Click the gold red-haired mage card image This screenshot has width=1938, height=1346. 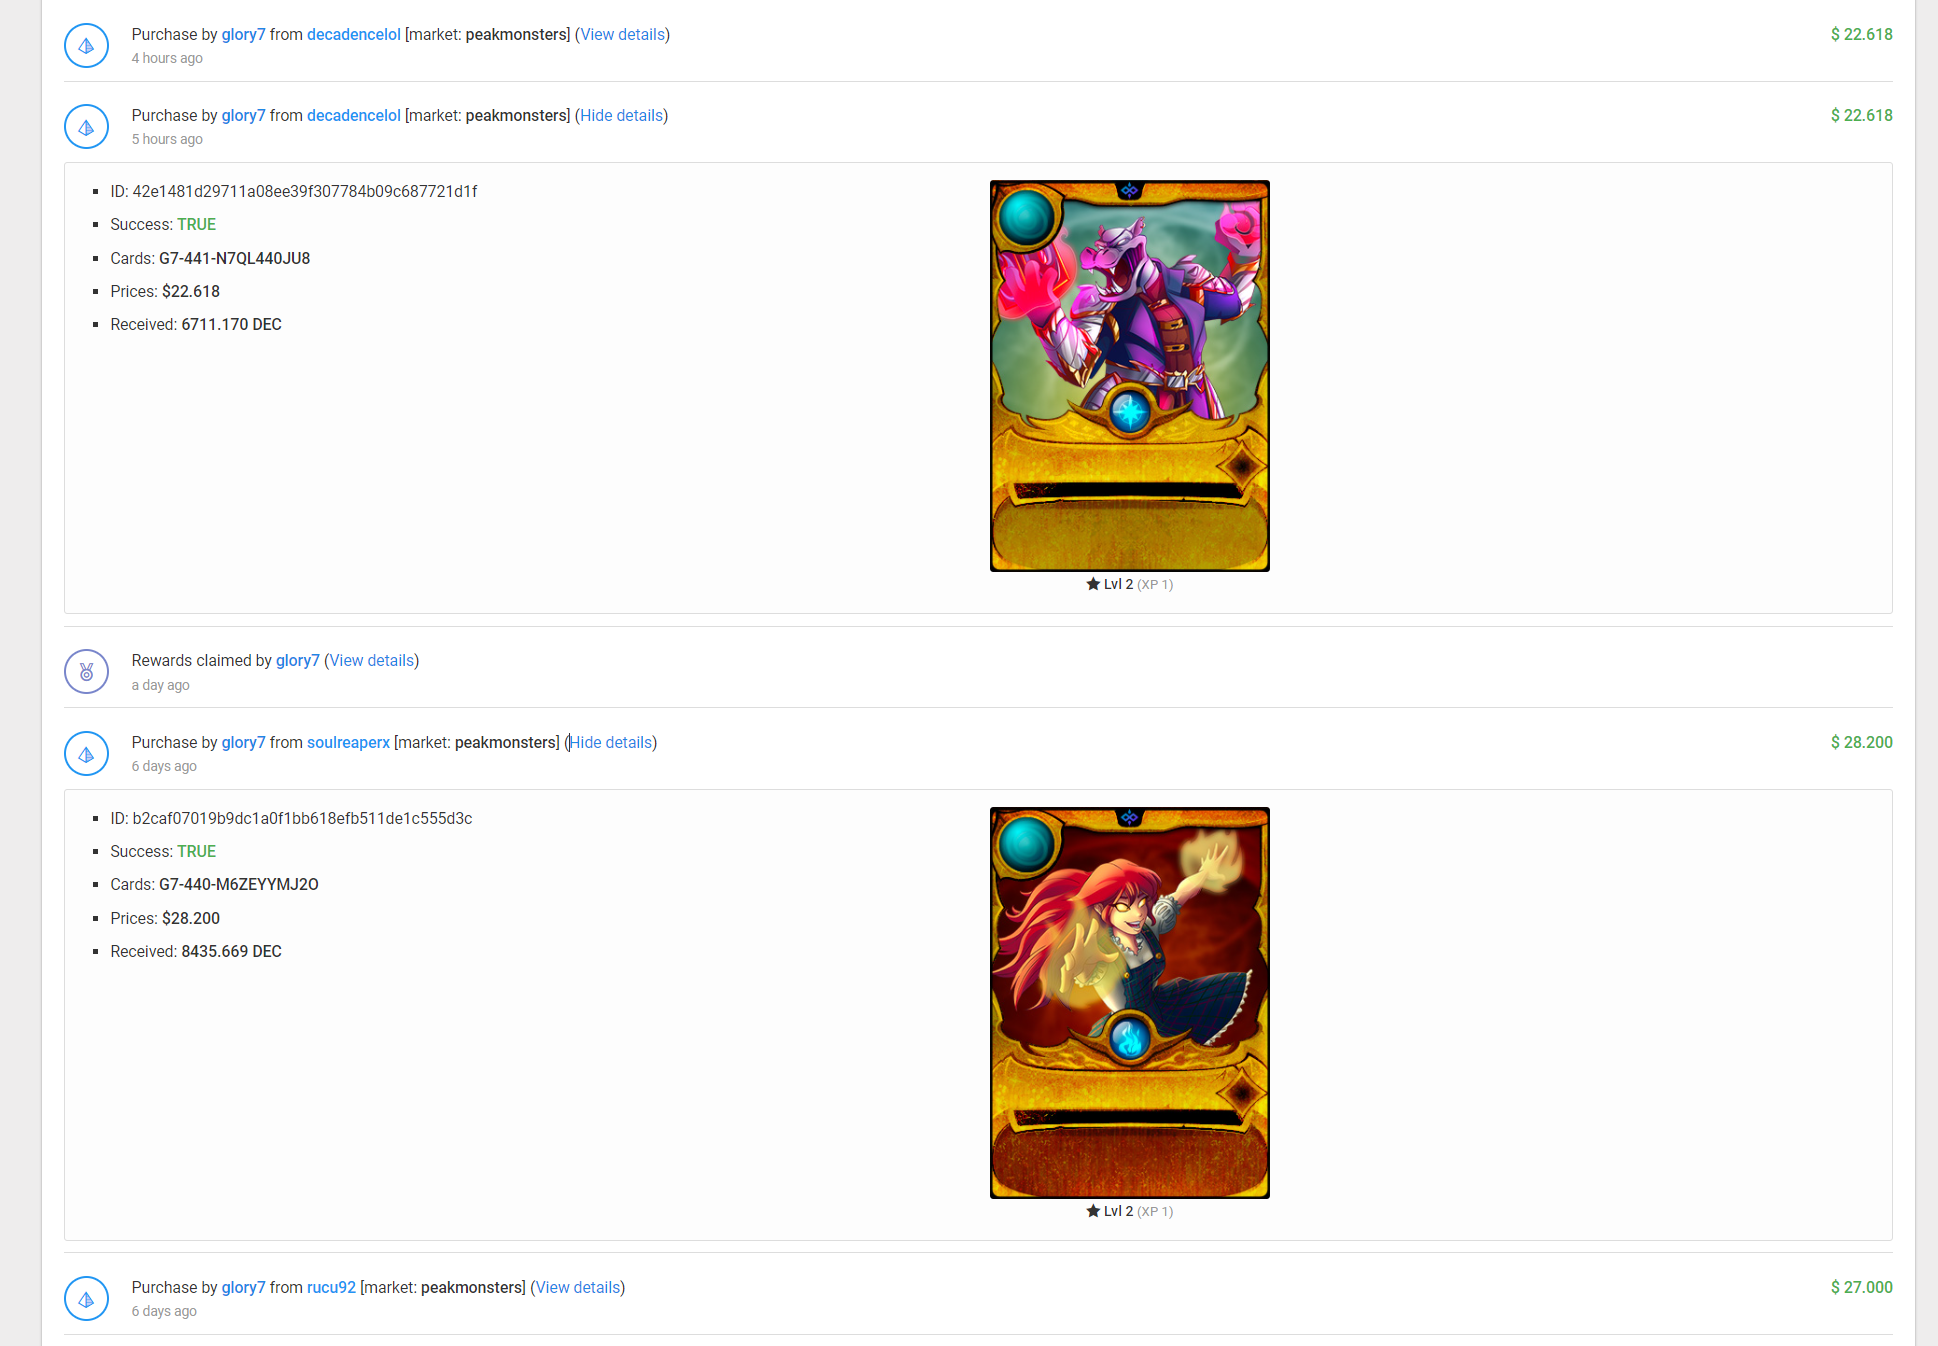point(1129,1003)
